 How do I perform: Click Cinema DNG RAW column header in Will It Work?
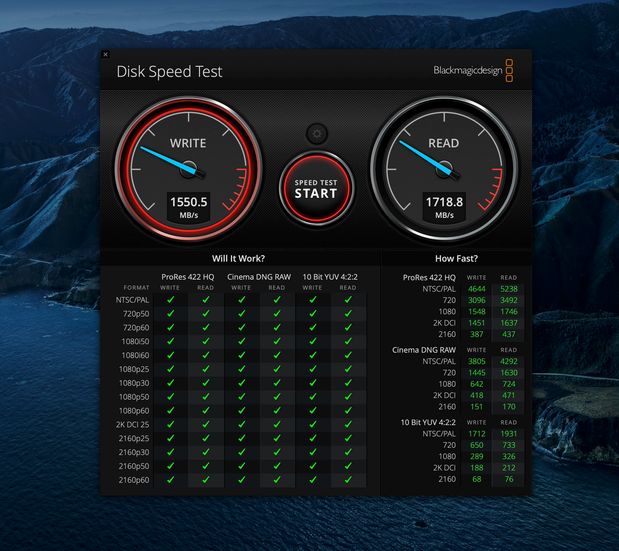coord(259,277)
